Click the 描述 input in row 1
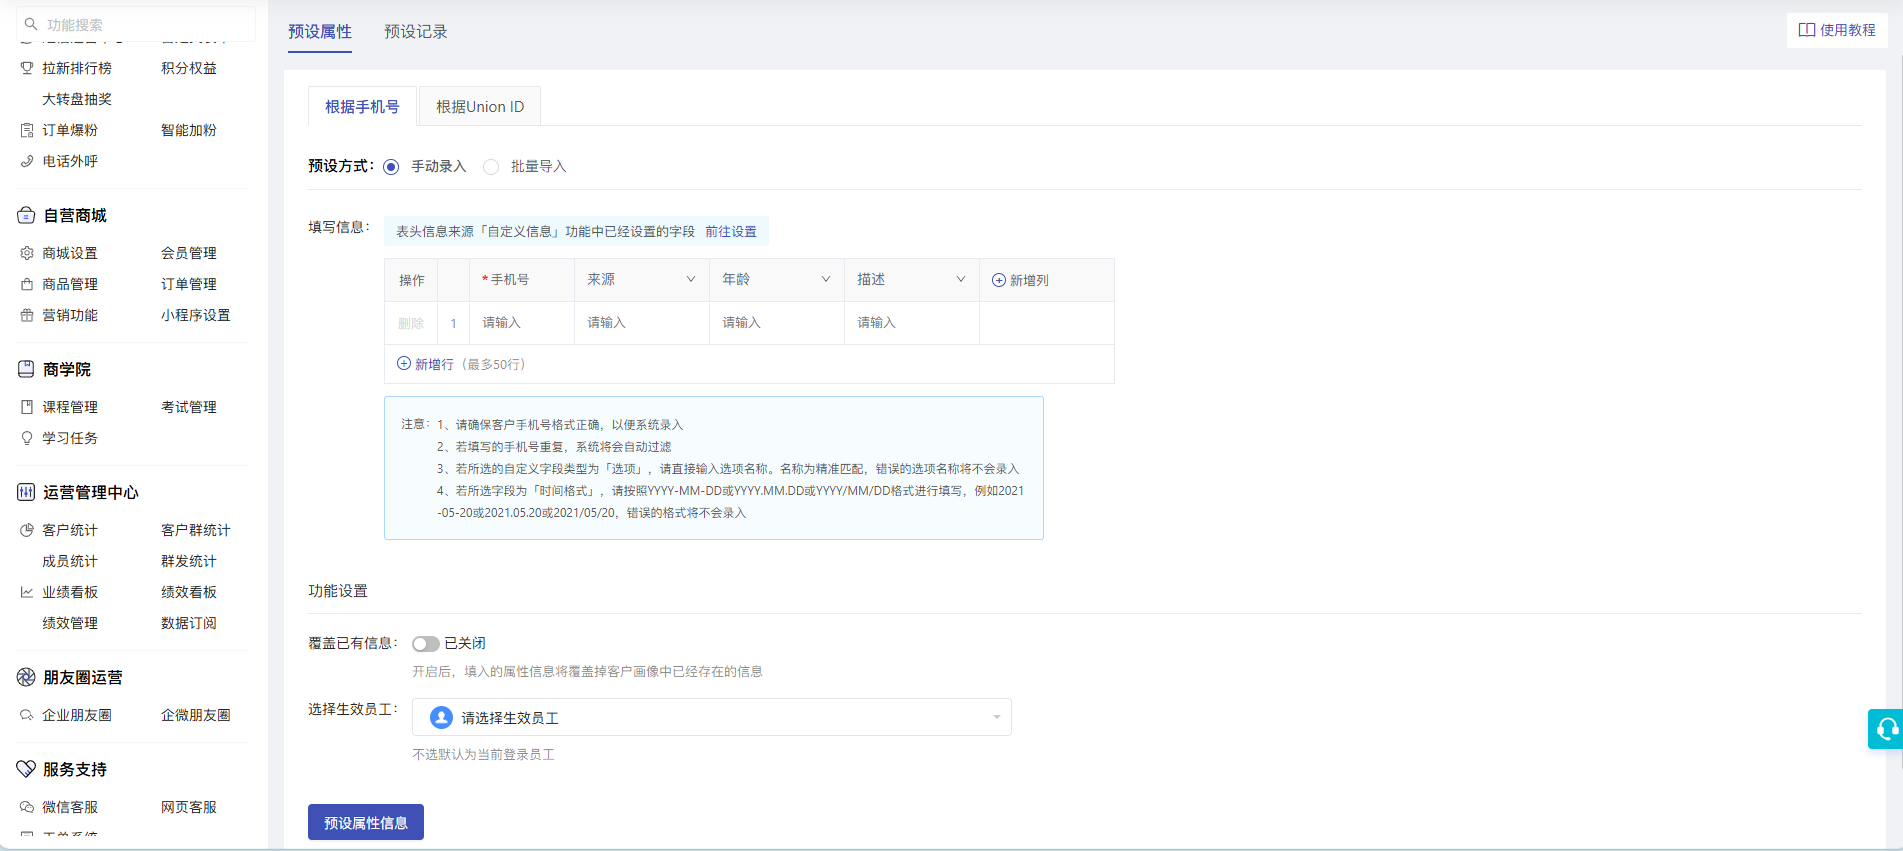Image resolution: width=1903 pixels, height=851 pixels. point(912,323)
